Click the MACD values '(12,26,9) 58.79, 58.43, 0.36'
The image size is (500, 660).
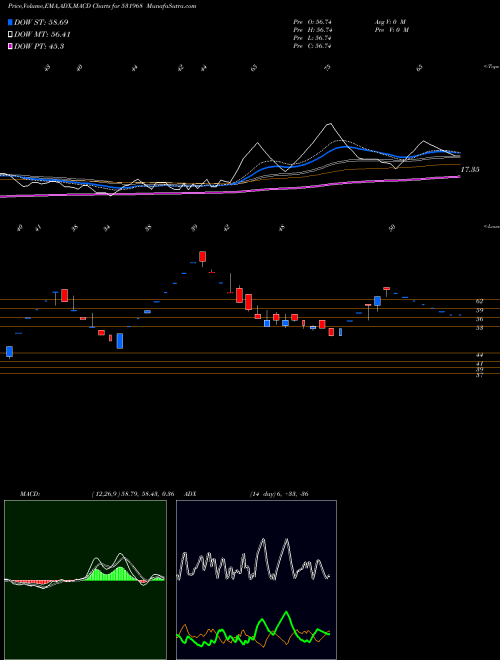pyautogui.click(x=133, y=494)
